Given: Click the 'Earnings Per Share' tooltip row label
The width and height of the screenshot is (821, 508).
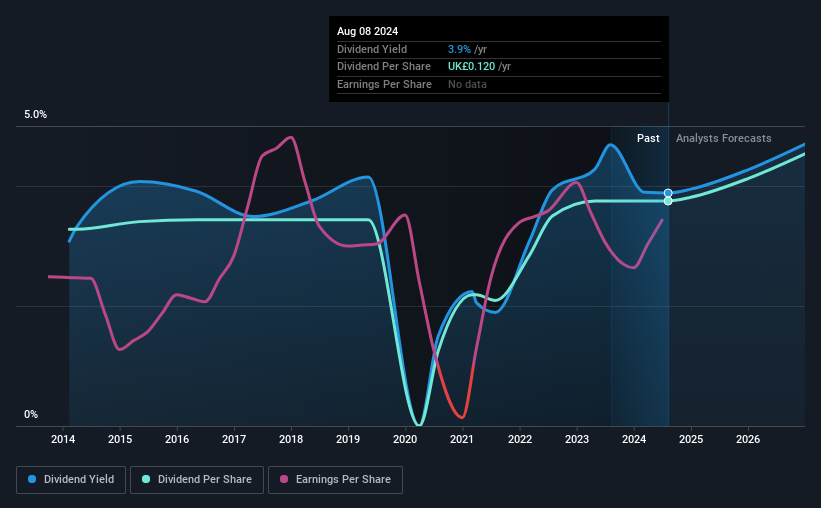Looking at the screenshot, I should tap(384, 84).
